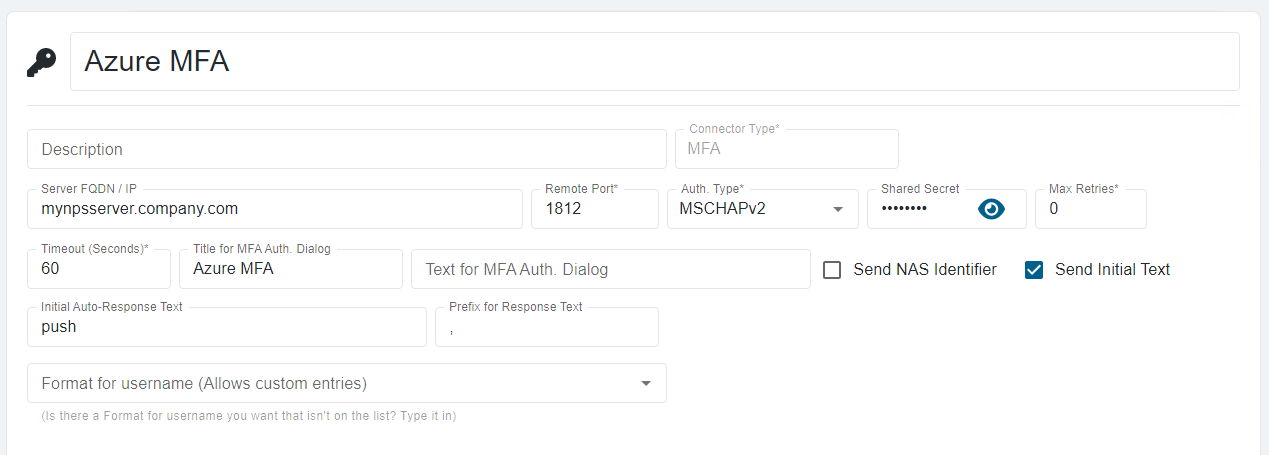This screenshot has height=455, width=1269.
Task: Click the key icon beside the connector name
Action: point(42,62)
